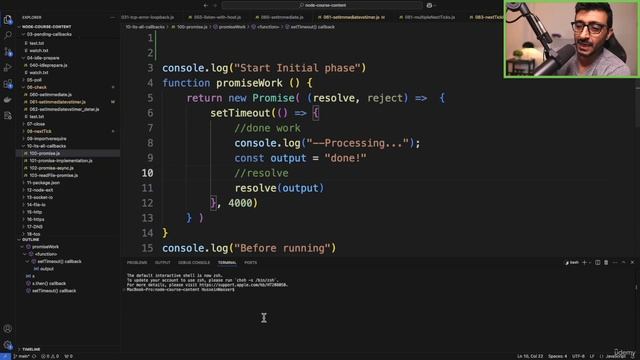Click the promiseWork breadcrumb
Image resolution: width=640 pixels, height=360 pixels.
232,27
